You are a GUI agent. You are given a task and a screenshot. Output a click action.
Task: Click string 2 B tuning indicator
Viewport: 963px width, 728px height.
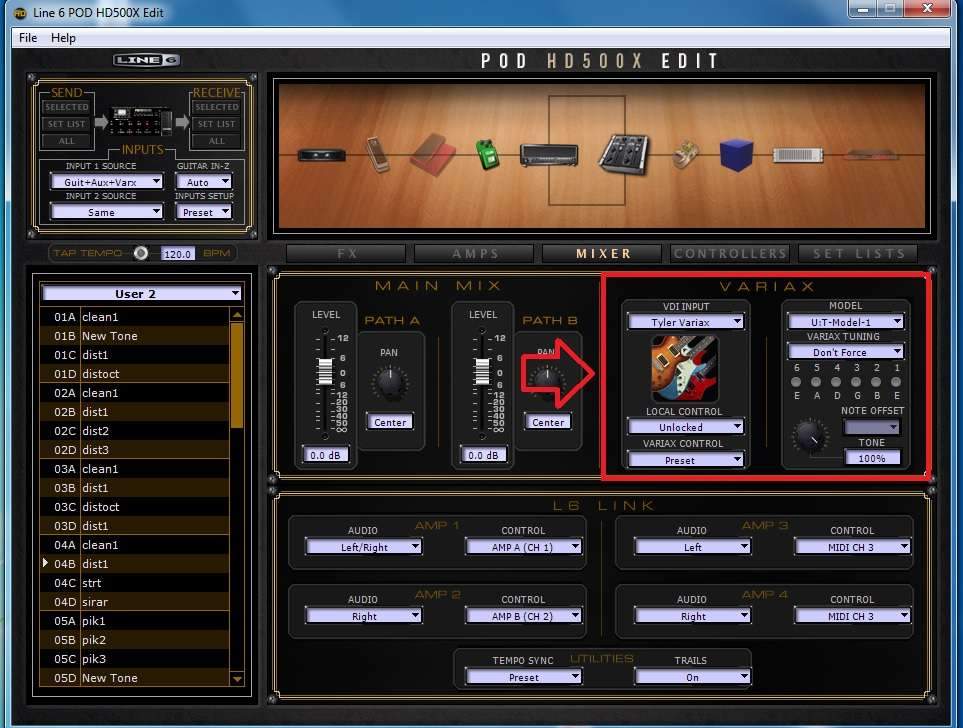(876, 382)
